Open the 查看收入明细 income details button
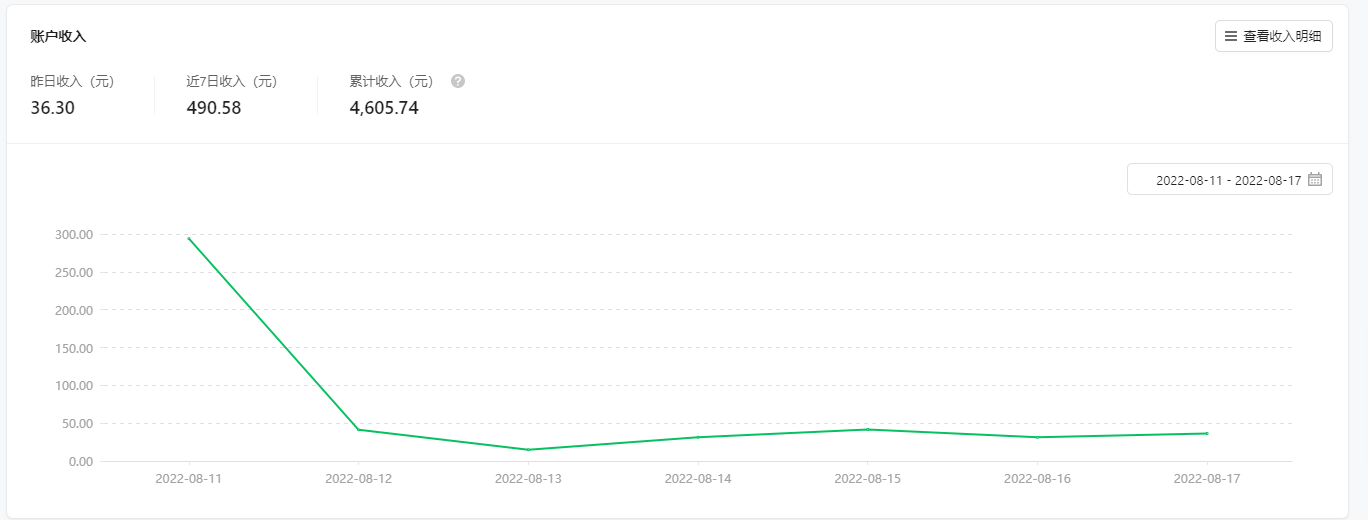 click(x=1273, y=37)
